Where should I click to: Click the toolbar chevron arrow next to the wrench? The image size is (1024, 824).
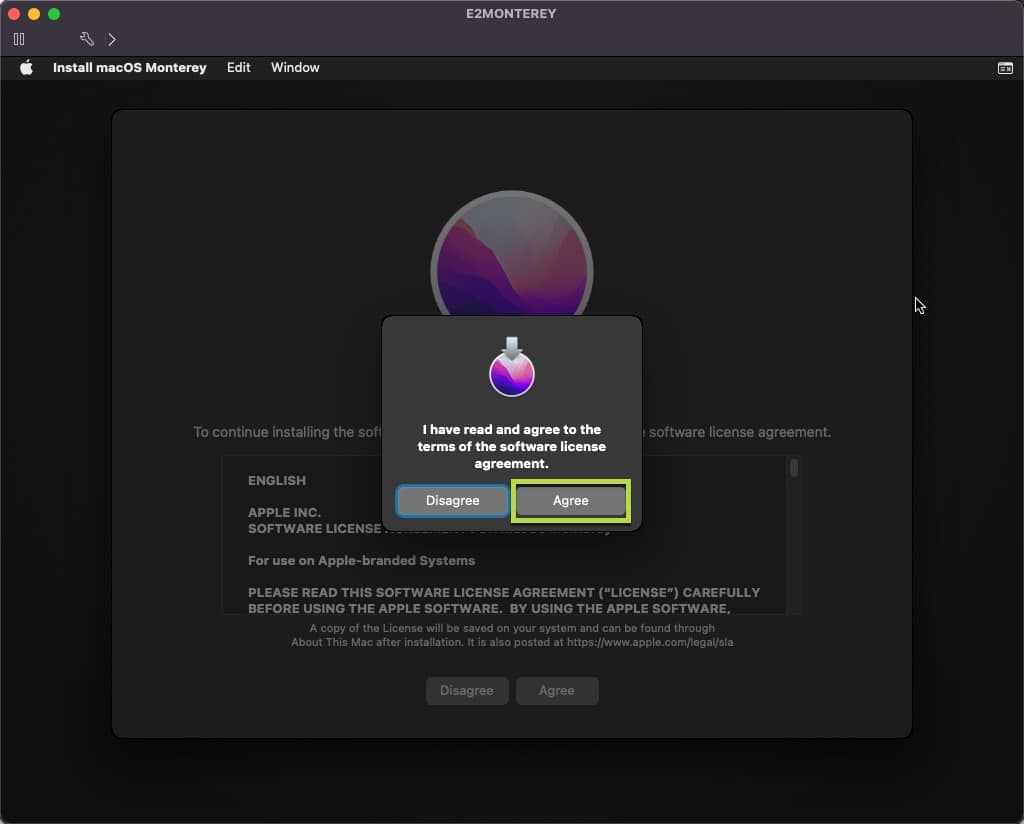(x=112, y=39)
